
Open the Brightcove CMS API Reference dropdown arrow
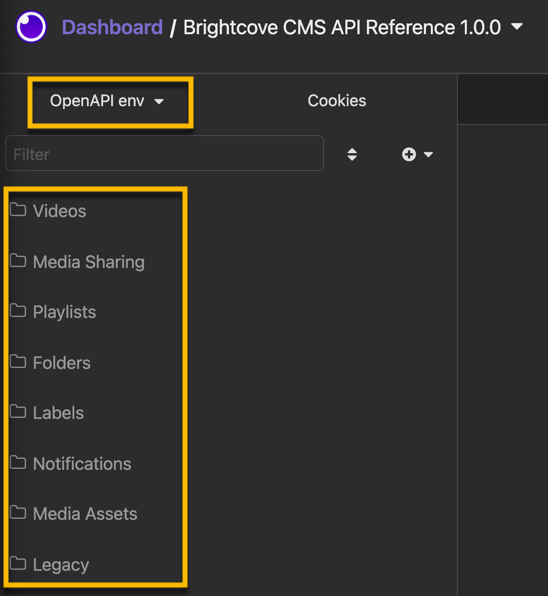(517, 27)
